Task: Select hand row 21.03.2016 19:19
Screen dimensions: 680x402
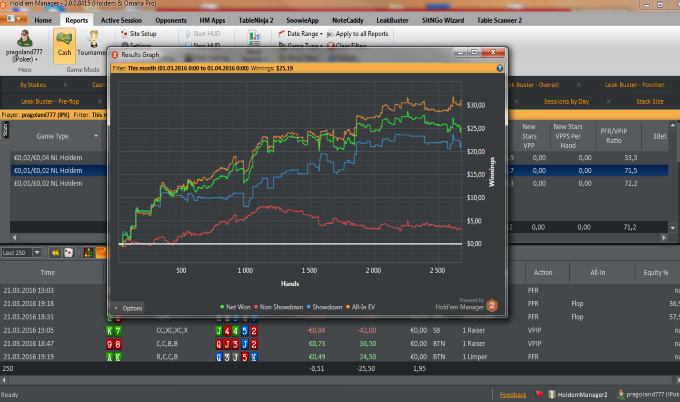Action: pos(29,356)
